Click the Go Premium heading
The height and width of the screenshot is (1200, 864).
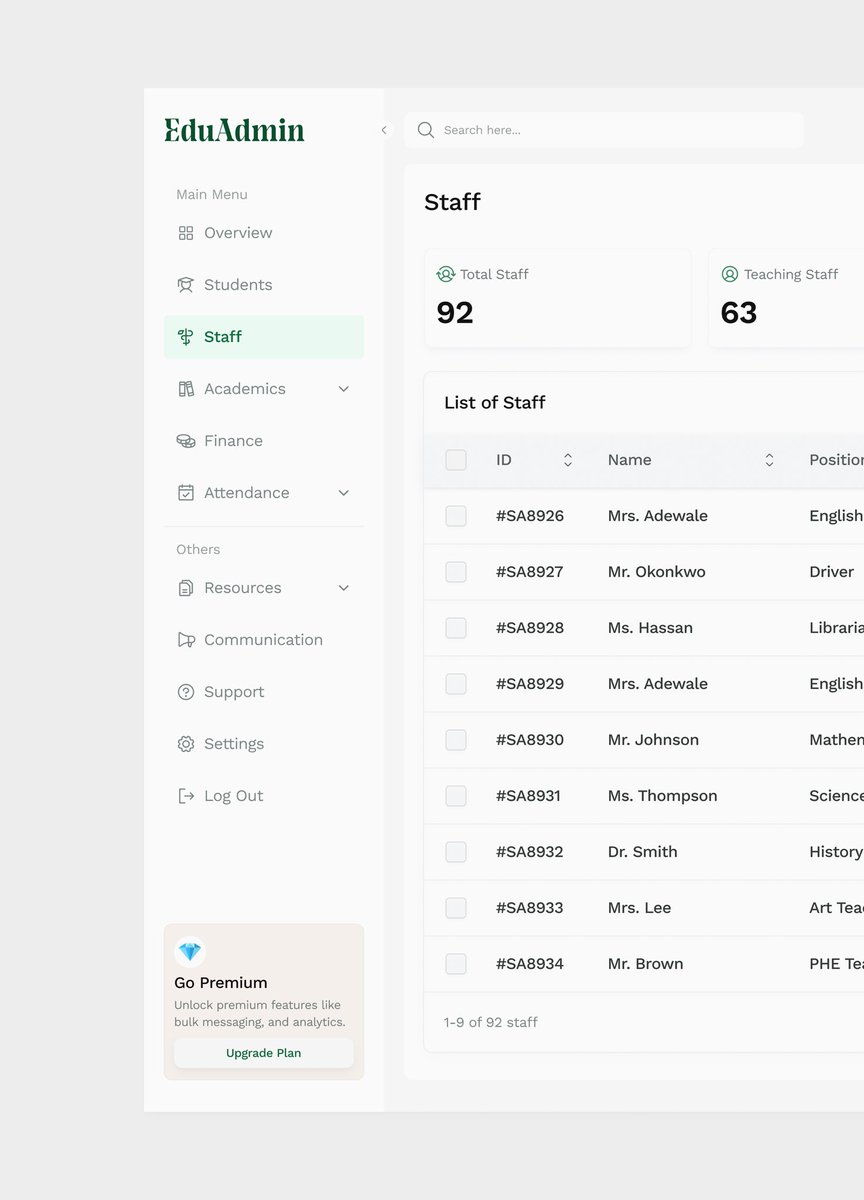click(x=221, y=983)
